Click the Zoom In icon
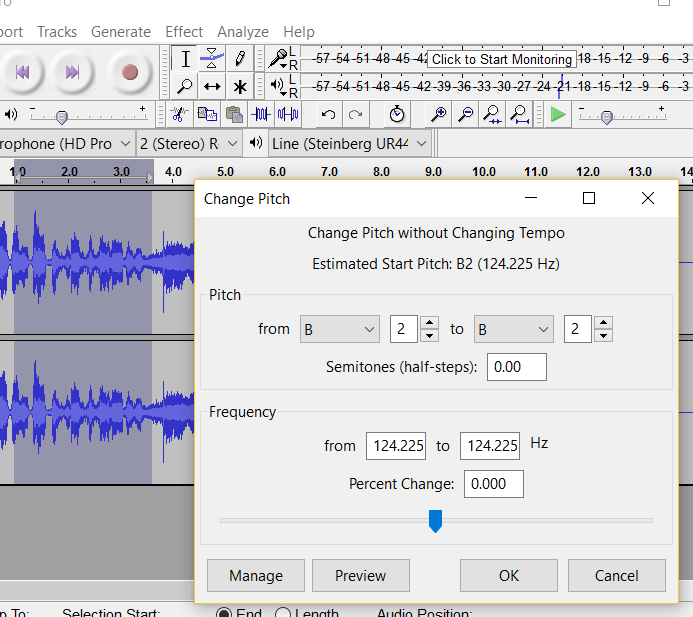Viewport: 693px width, 617px height. coord(438,114)
